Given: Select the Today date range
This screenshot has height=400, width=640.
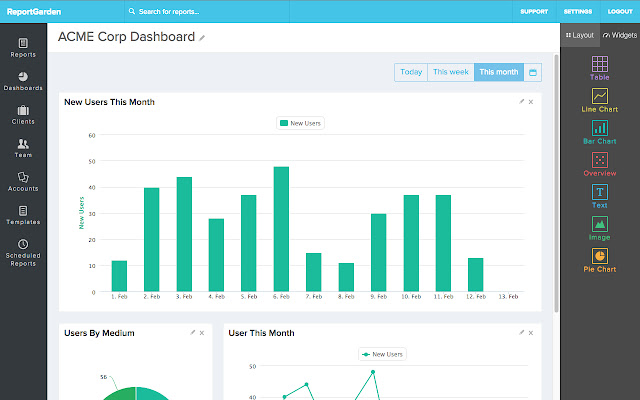Looking at the screenshot, I should (410, 72).
